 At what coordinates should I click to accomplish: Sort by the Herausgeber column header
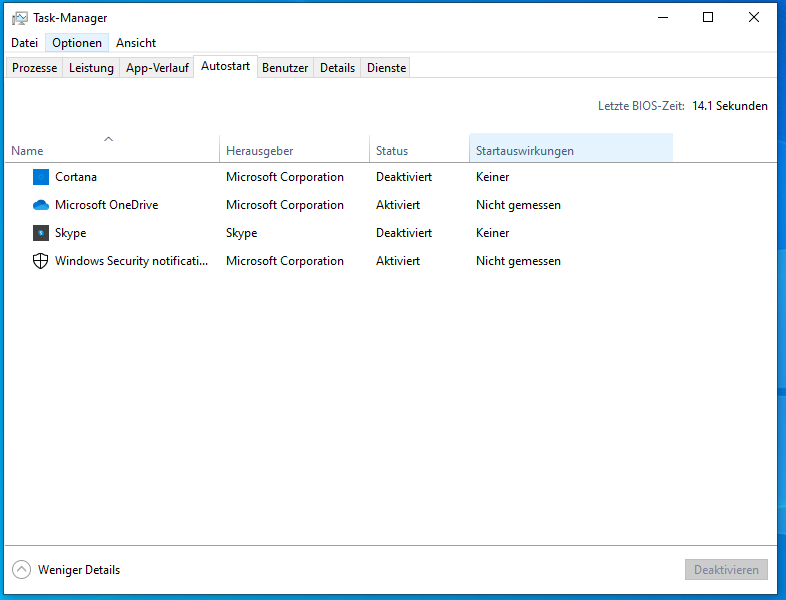pyautogui.click(x=295, y=148)
